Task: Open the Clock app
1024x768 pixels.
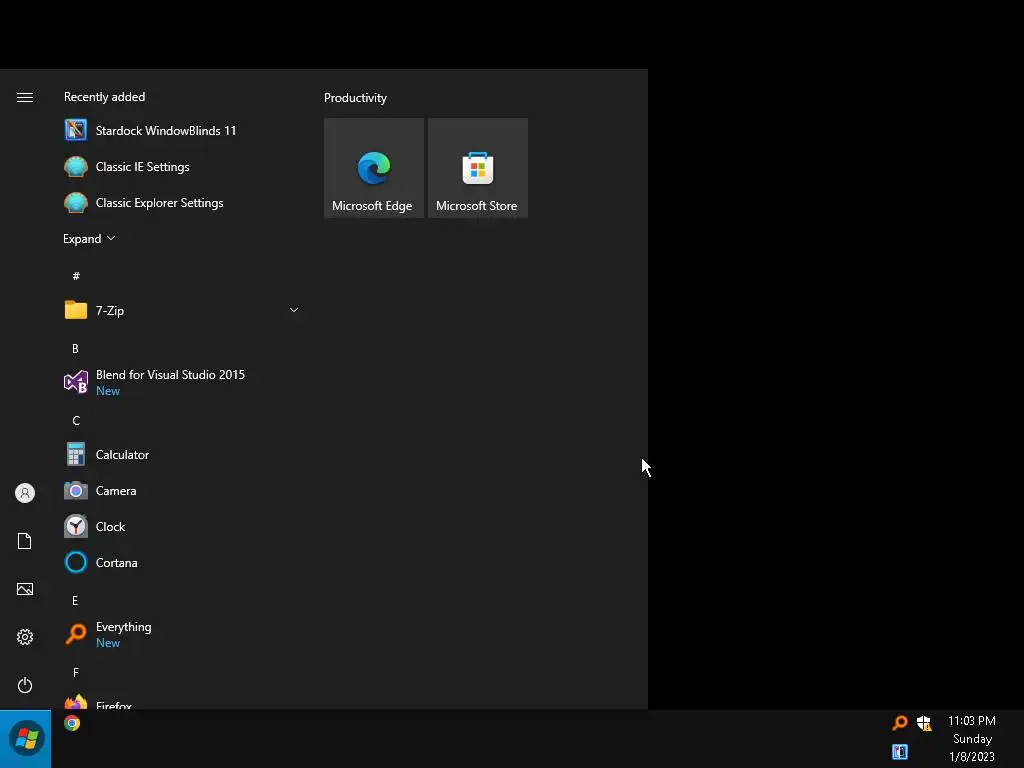Action: pos(182,526)
